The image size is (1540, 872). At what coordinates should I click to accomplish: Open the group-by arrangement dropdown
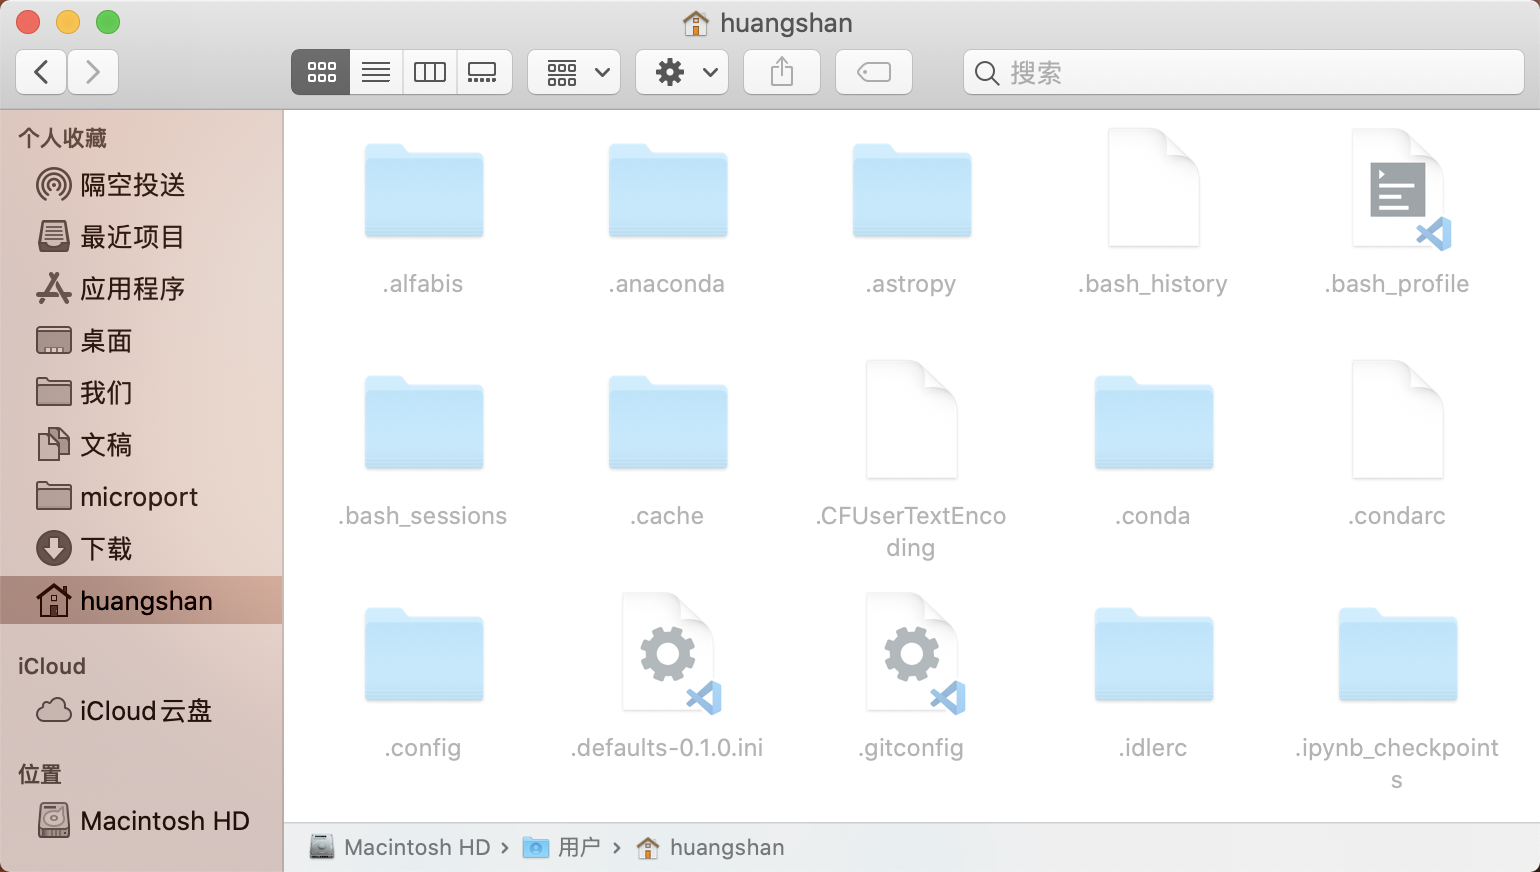point(574,72)
